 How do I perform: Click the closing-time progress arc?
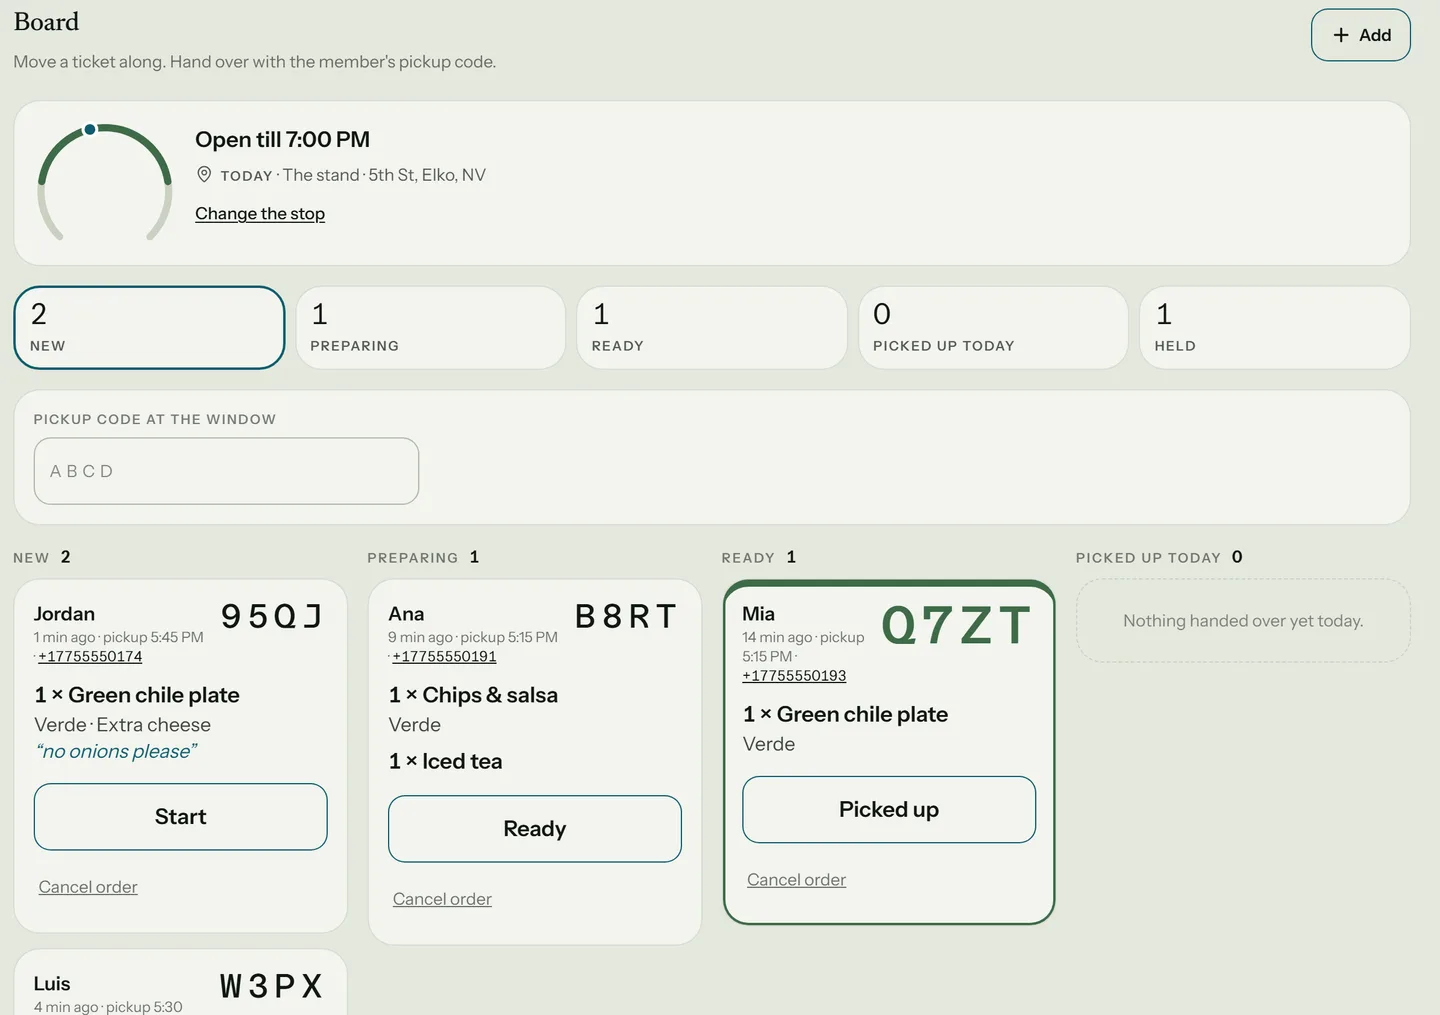[x=105, y=182]
